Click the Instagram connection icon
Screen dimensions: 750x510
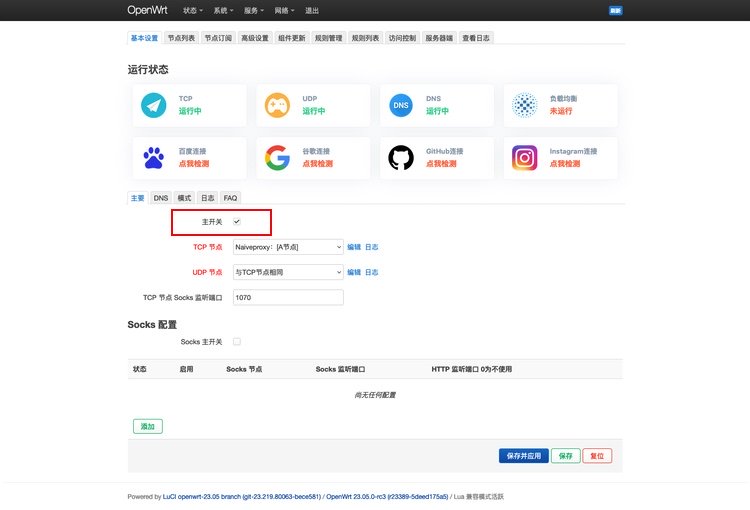[x=525, y=158]
